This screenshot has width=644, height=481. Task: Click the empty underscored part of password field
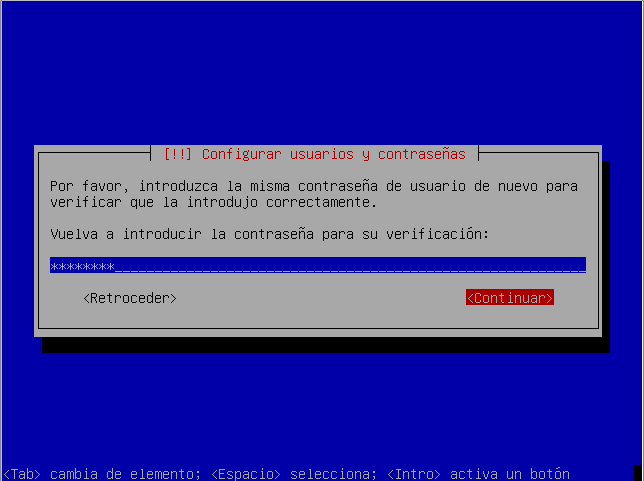click(350, 266)
